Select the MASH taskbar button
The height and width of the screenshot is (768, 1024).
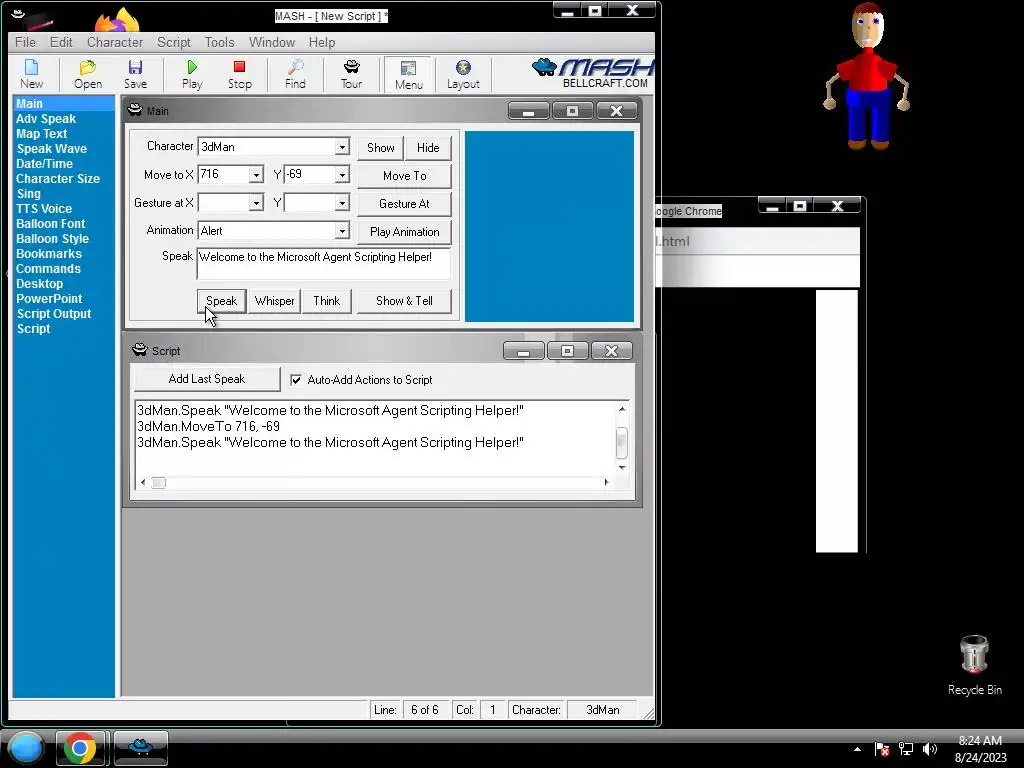(140, 748)
